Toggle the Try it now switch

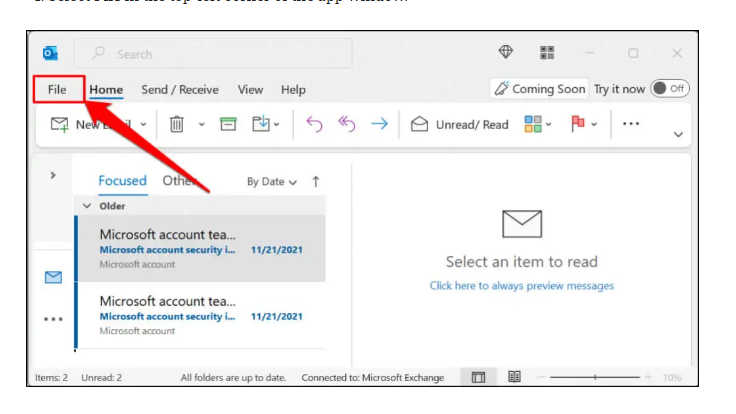(670, 88)
